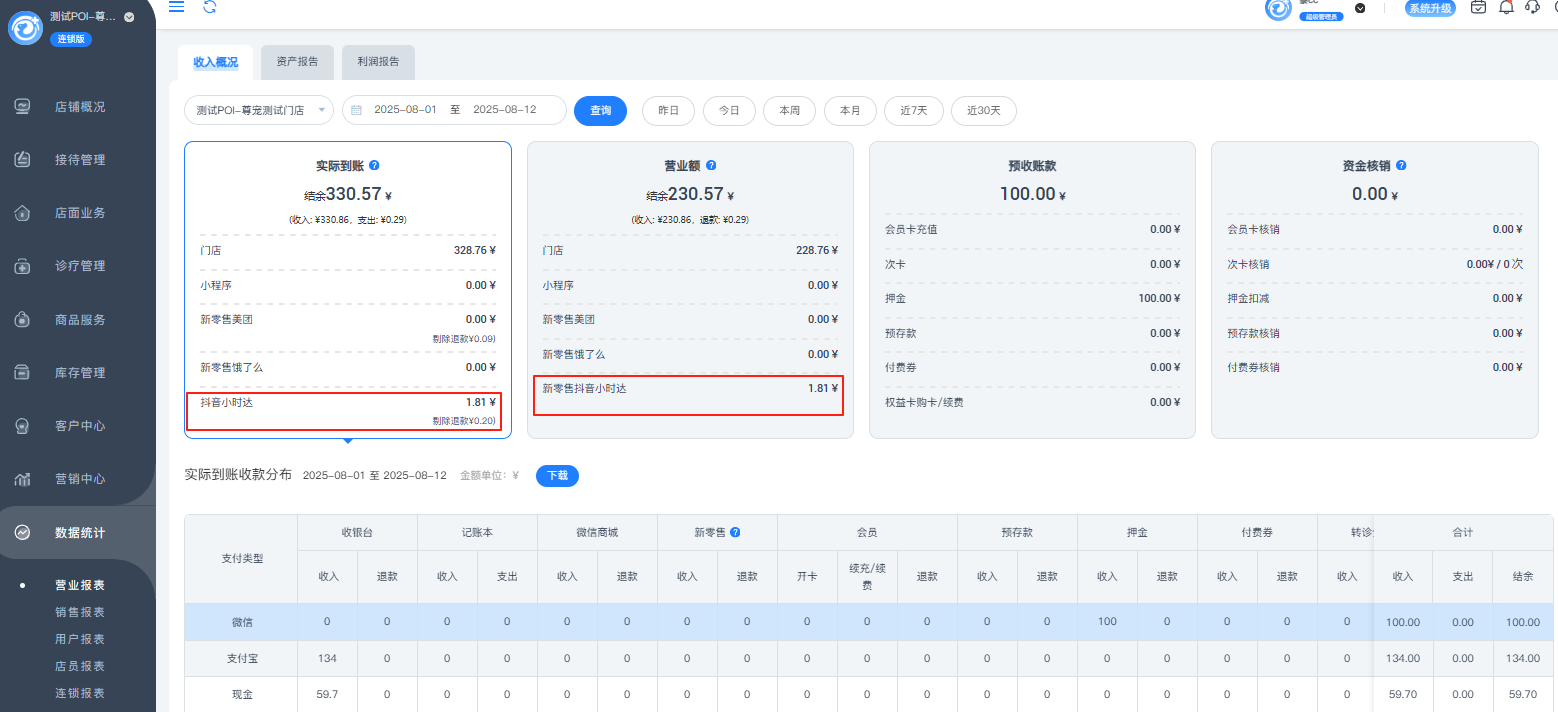Click the 次卡核销 row in 资金核销
The image size is (1558, 712).
tap(1375, 264)
